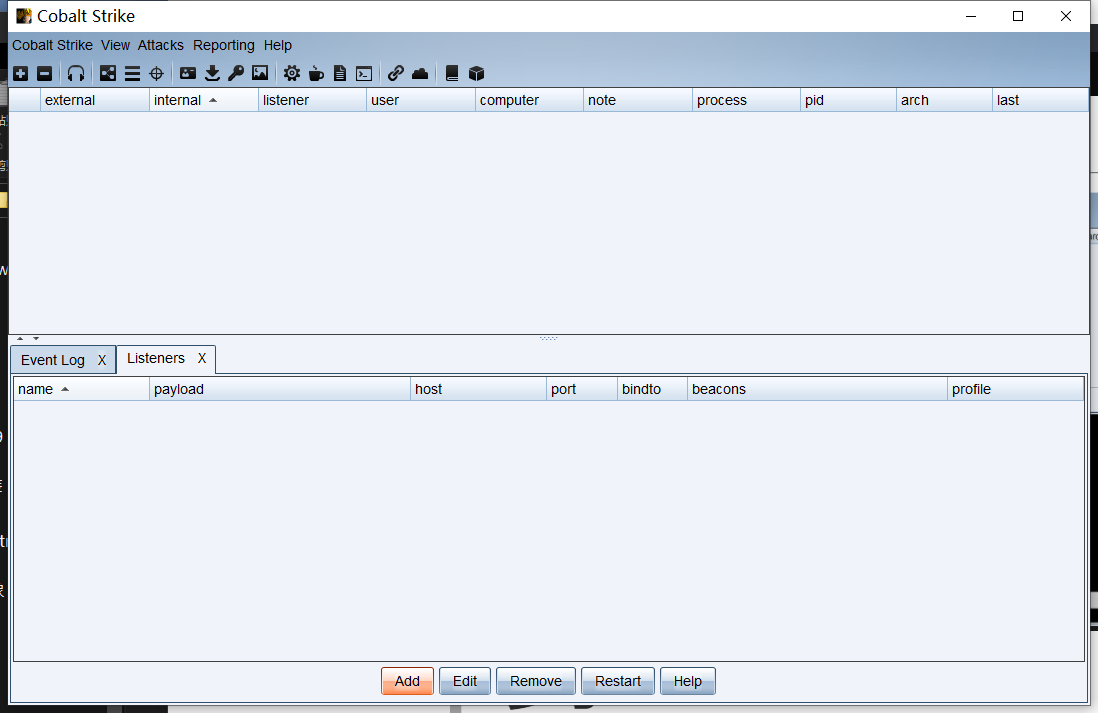Maximize the Cobalt Strike window
The image size is (1098, 713).
1018,16
